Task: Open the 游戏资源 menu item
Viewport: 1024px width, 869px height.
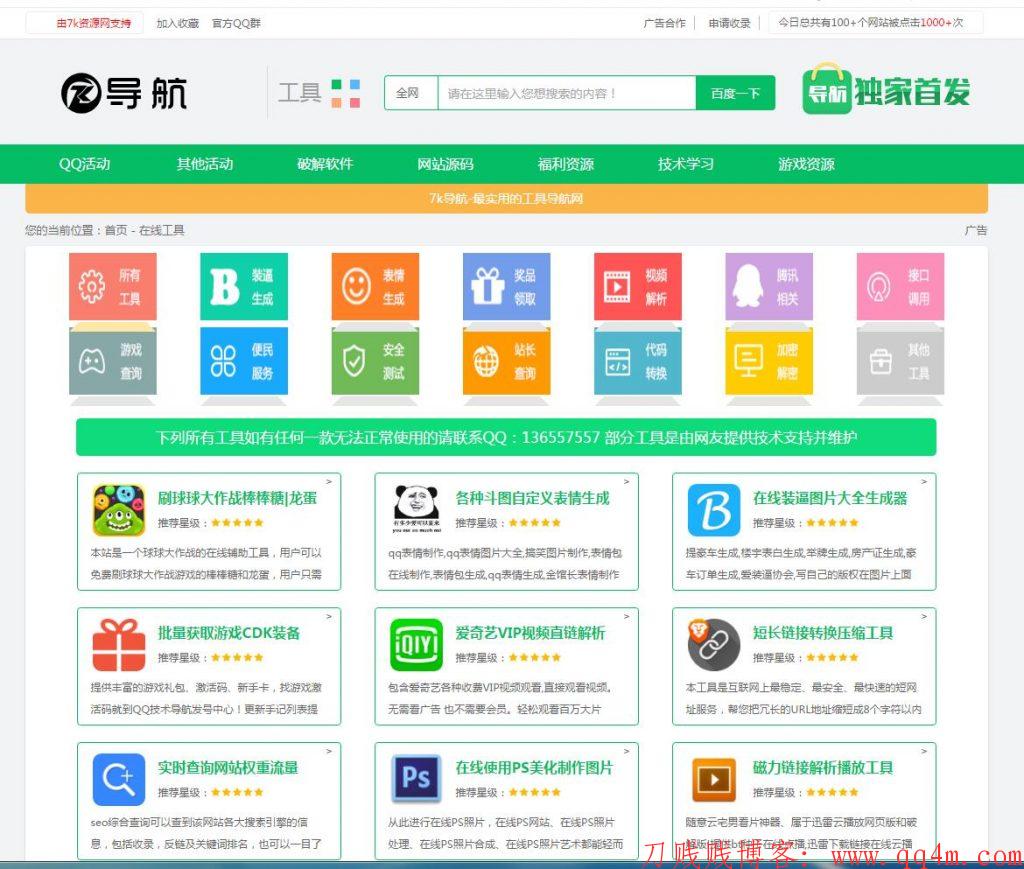Action: point(807,164)
